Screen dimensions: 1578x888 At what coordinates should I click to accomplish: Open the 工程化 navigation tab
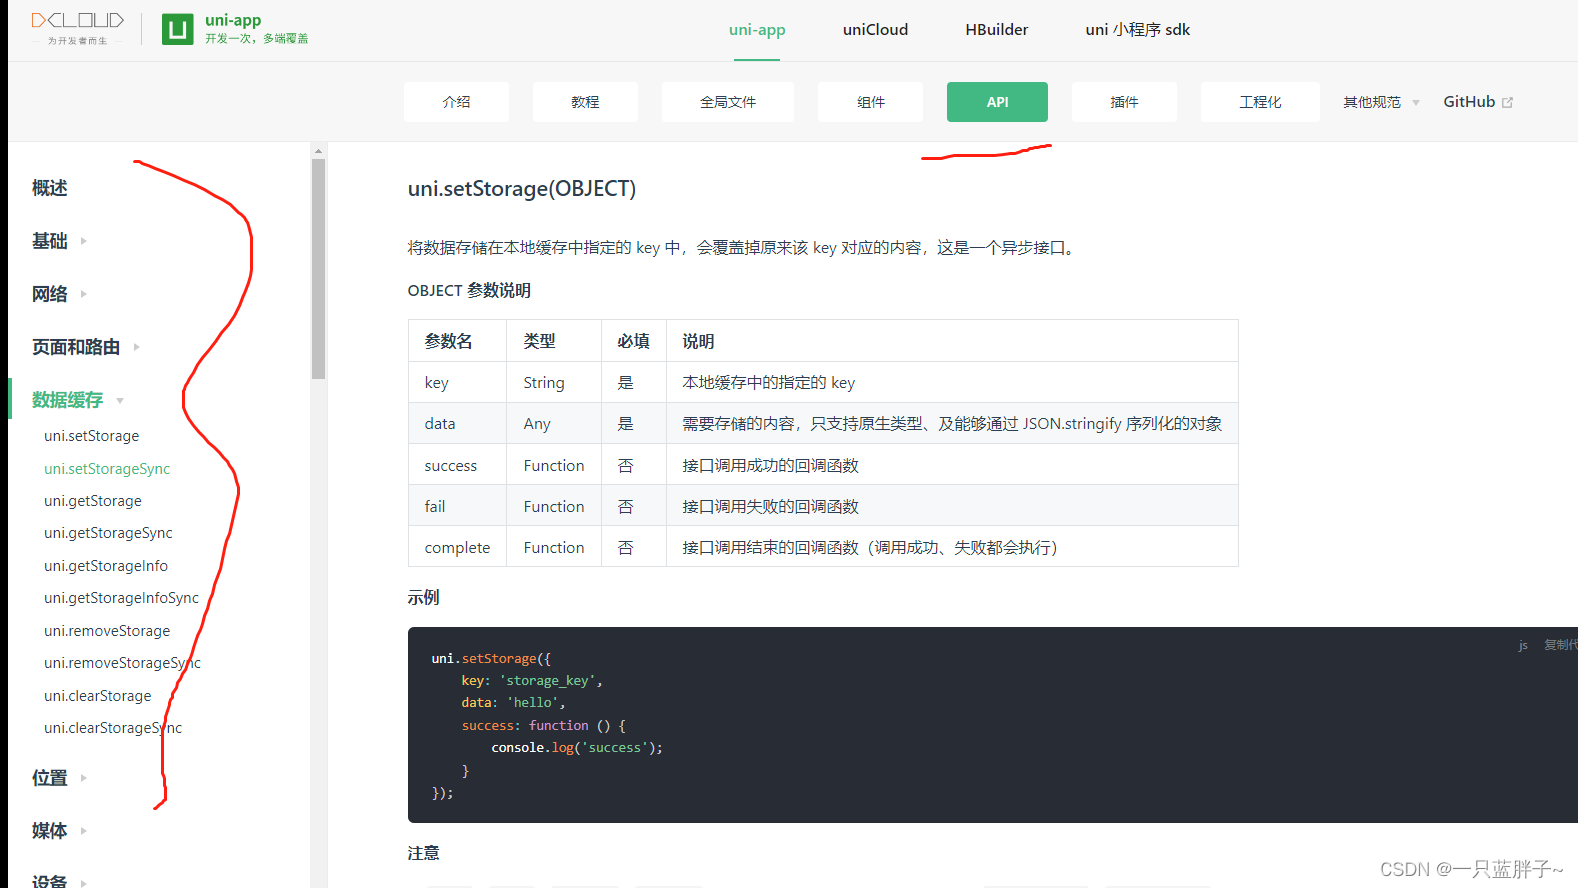click(x=1260, y=102)
